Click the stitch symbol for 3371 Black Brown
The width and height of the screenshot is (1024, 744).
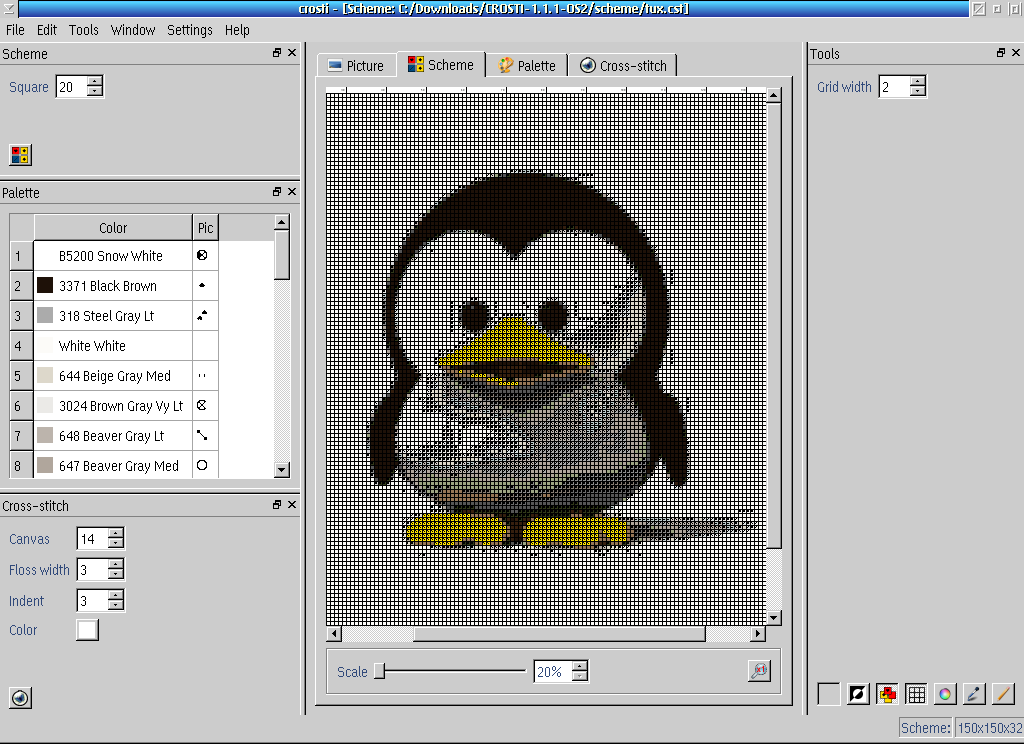tap(202, 285)
